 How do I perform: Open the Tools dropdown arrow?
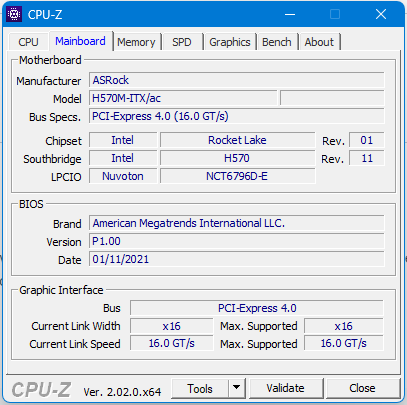tap(237, 388)
